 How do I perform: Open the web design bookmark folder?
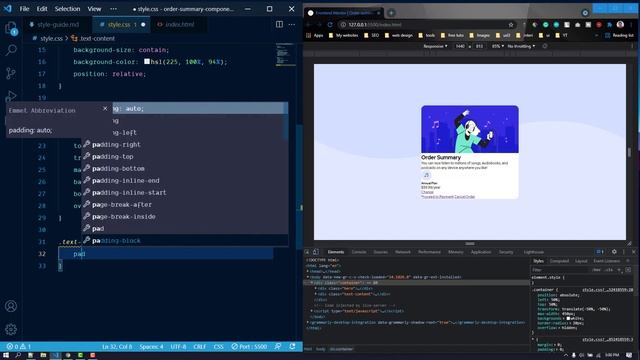tap(398, 36)
